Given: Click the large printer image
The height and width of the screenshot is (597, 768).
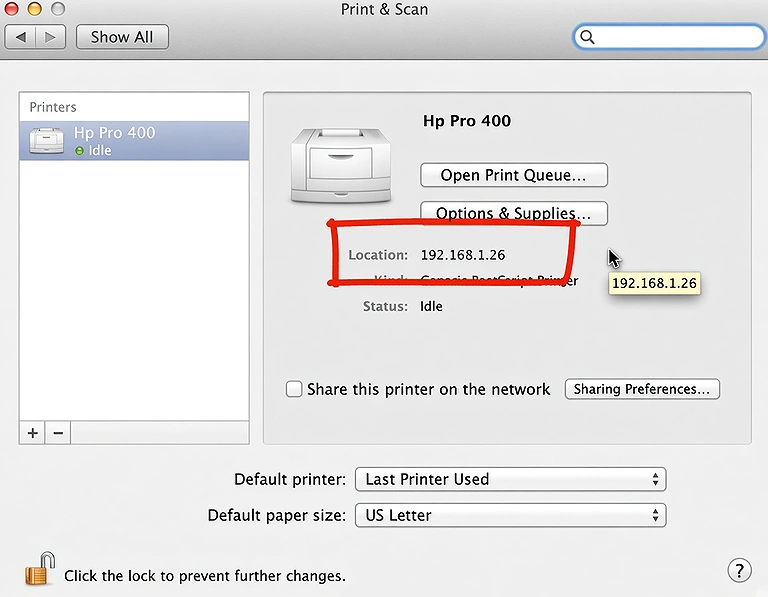Looking at the screenshot, I should (x=341, y=166).
